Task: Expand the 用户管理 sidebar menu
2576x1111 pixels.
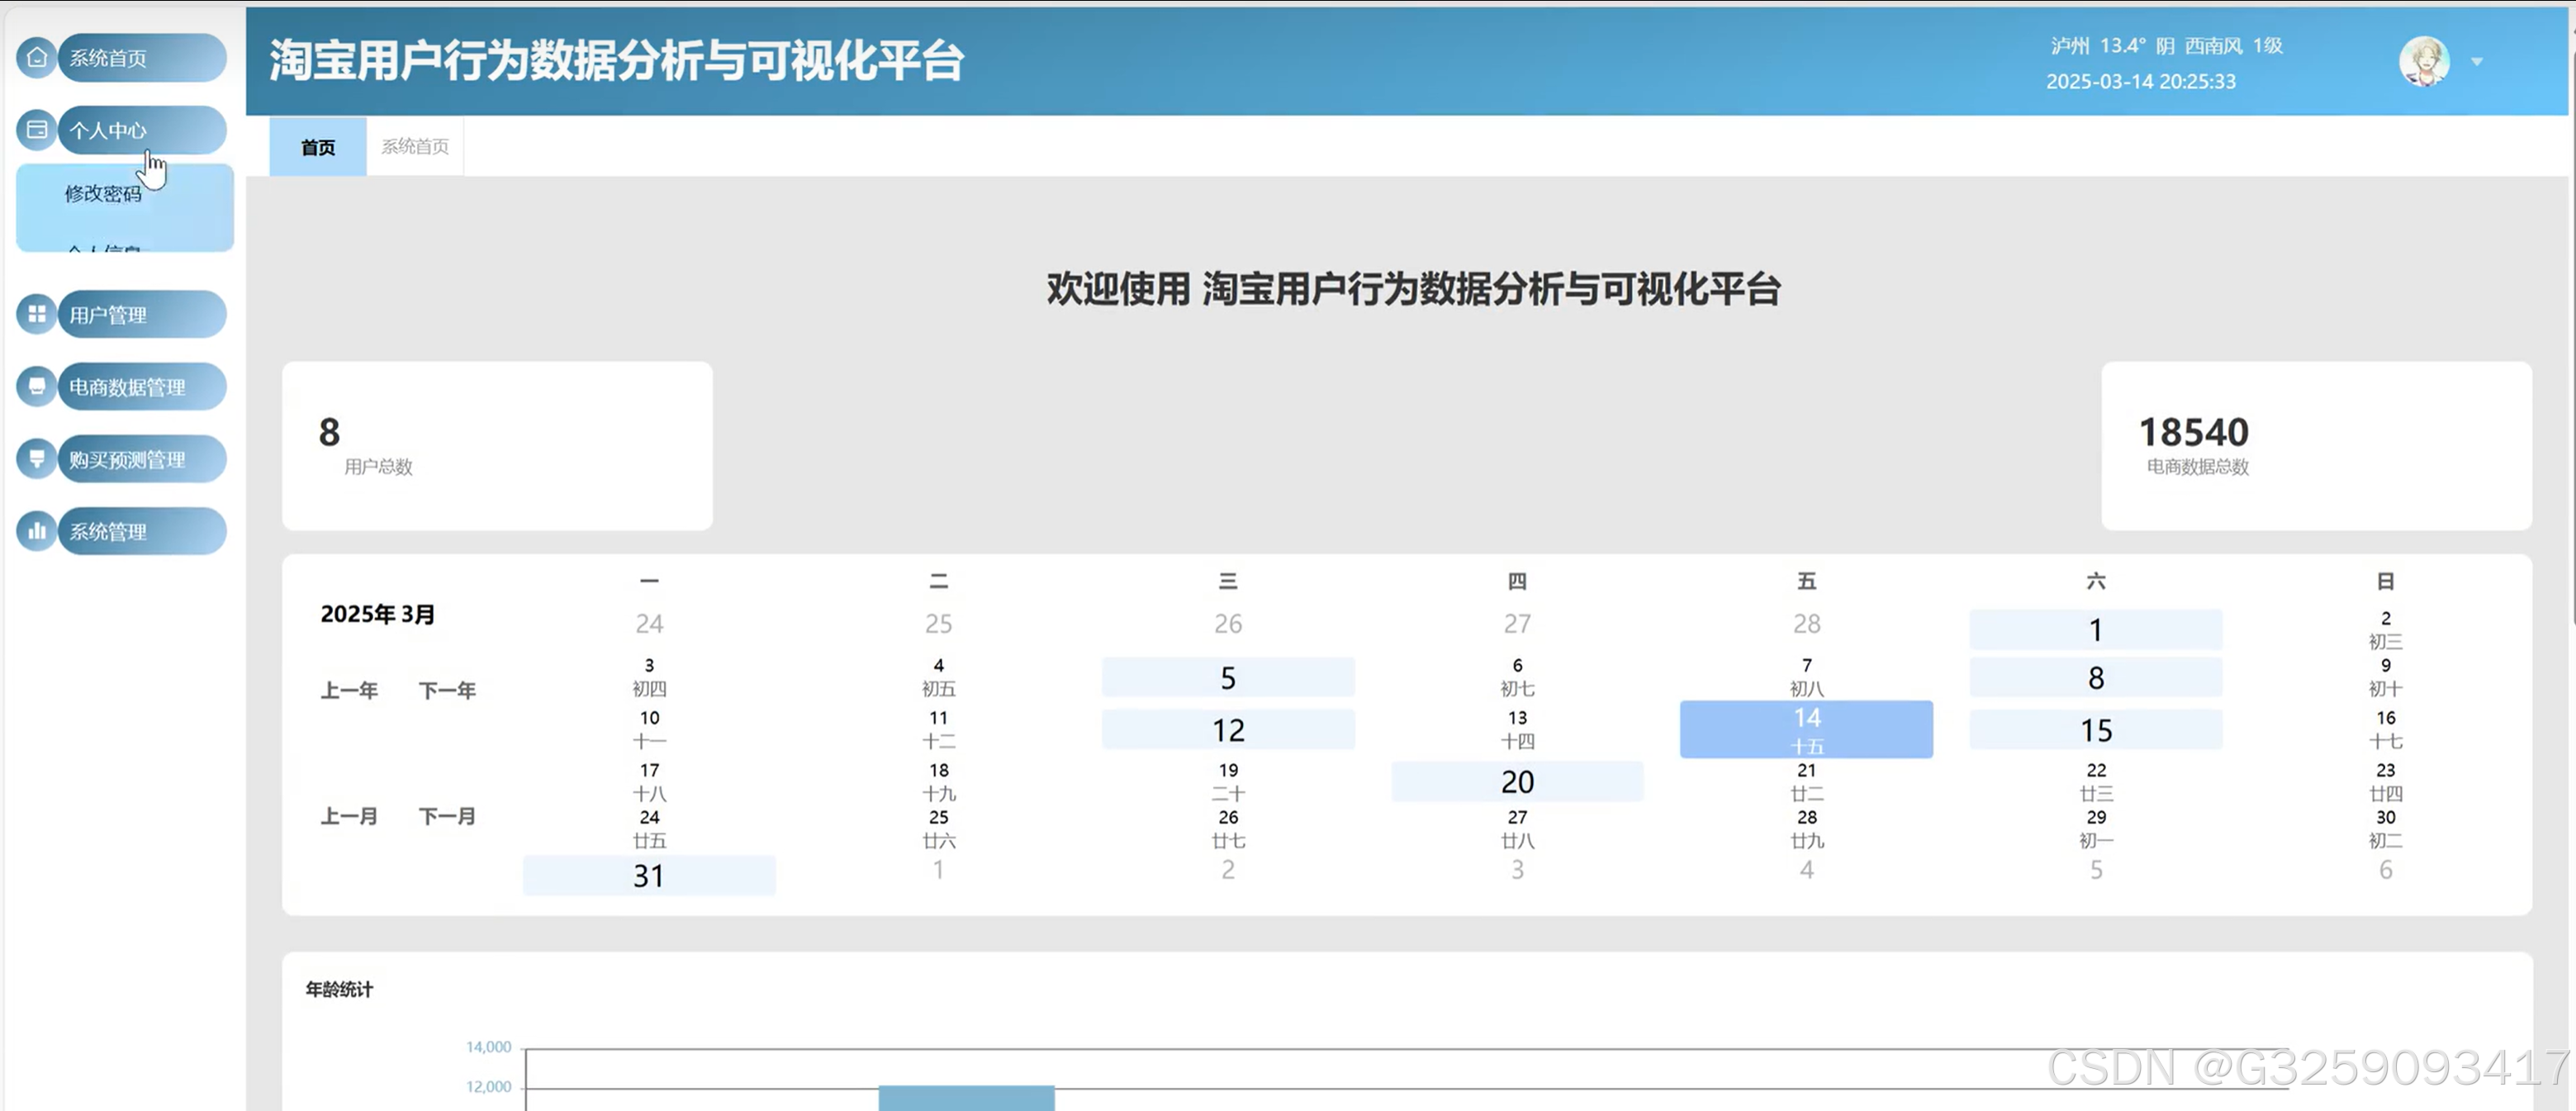Action: (142, 314)
